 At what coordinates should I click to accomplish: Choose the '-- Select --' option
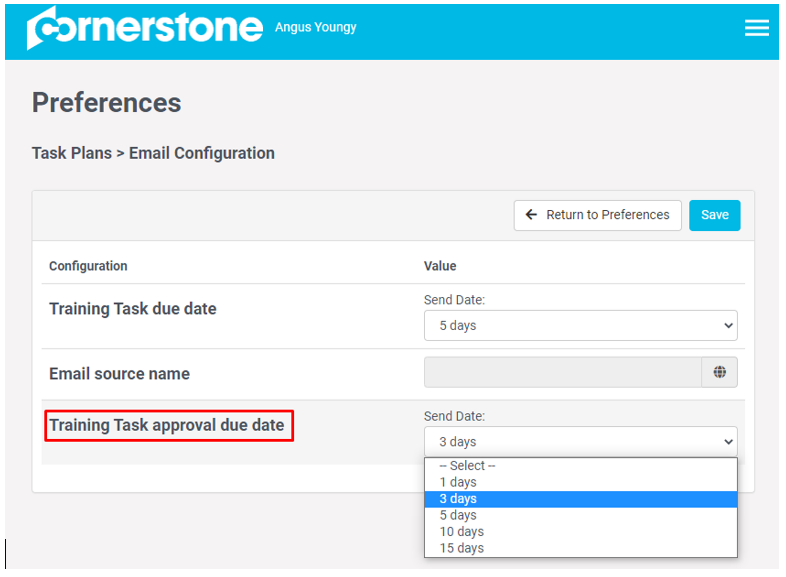(580, 466)
